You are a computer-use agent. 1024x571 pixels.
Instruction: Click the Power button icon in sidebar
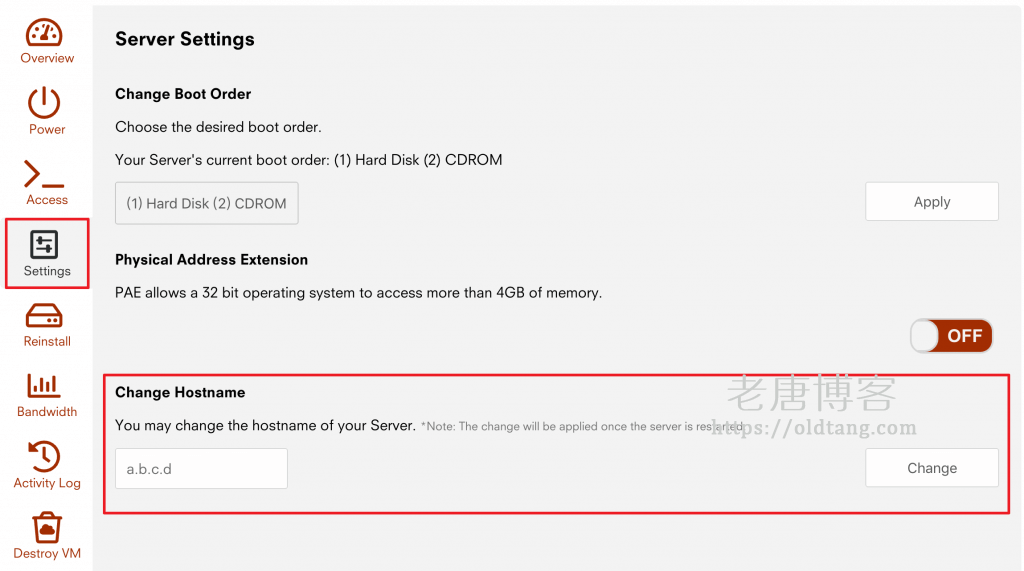point(45,102)
